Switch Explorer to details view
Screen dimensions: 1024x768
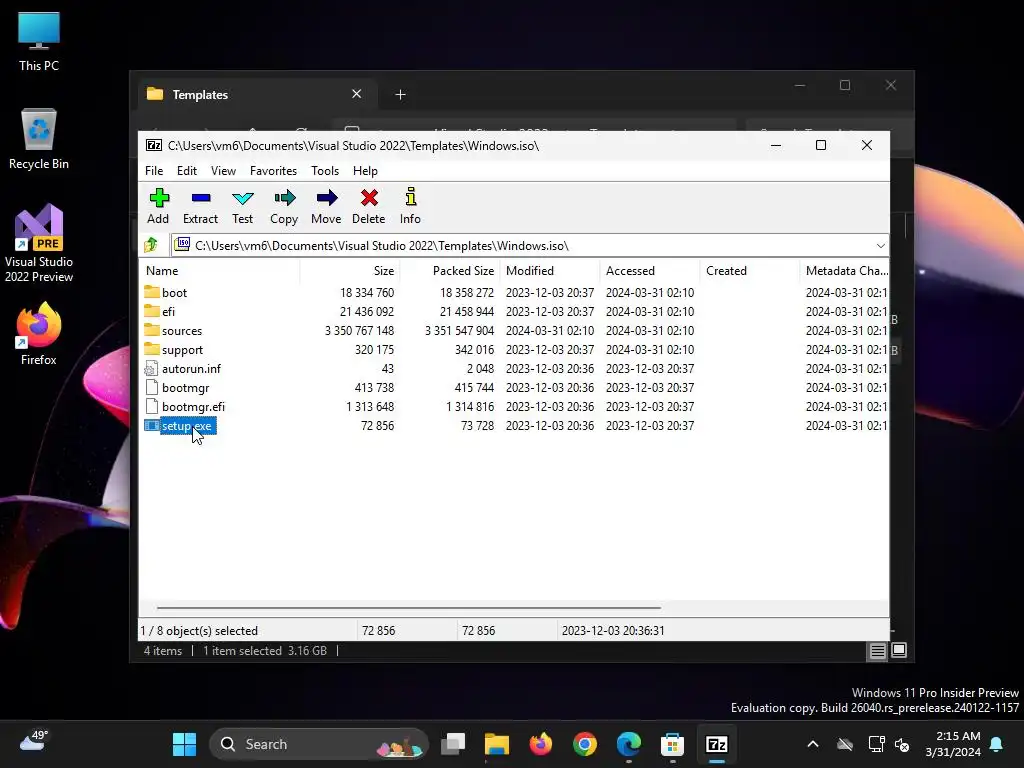point(877,650)
